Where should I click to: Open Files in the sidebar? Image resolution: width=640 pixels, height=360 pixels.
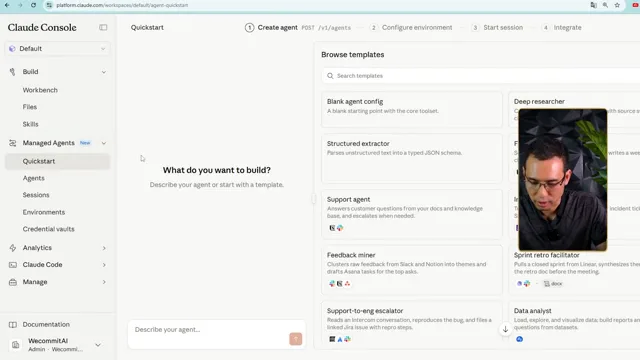pyautogui.click(x=30, y=107)
